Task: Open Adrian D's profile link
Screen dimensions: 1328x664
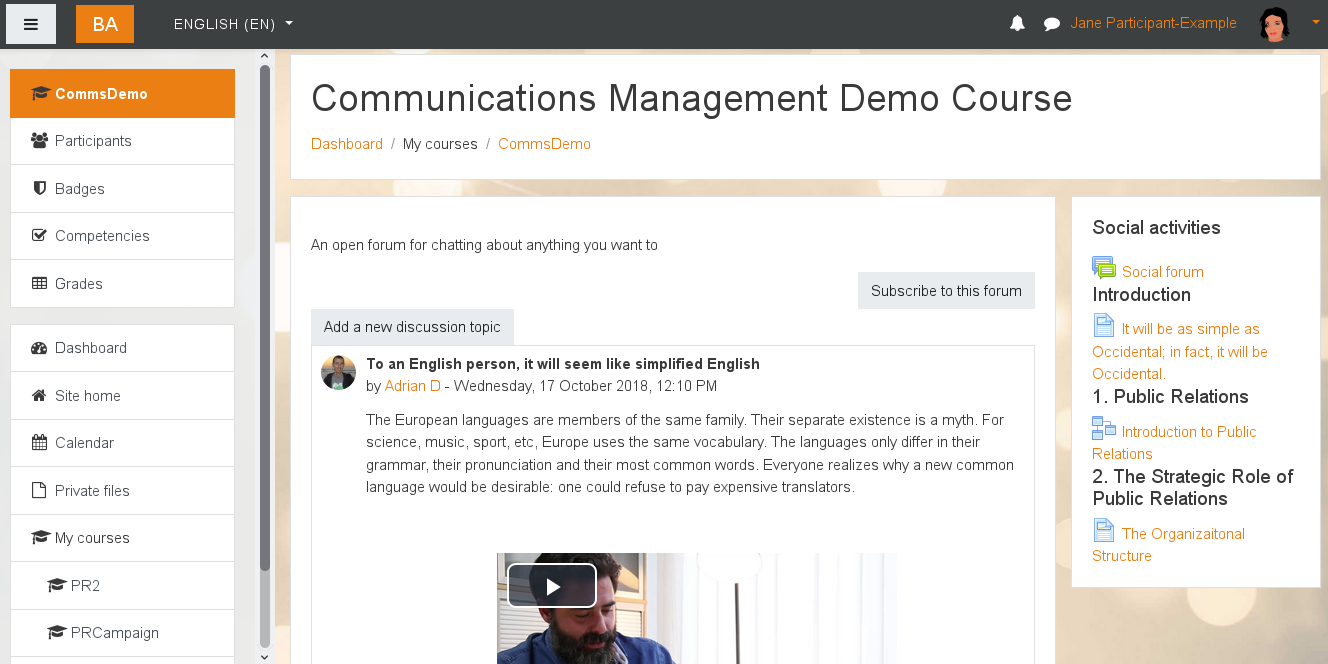Action: [412, 385]
